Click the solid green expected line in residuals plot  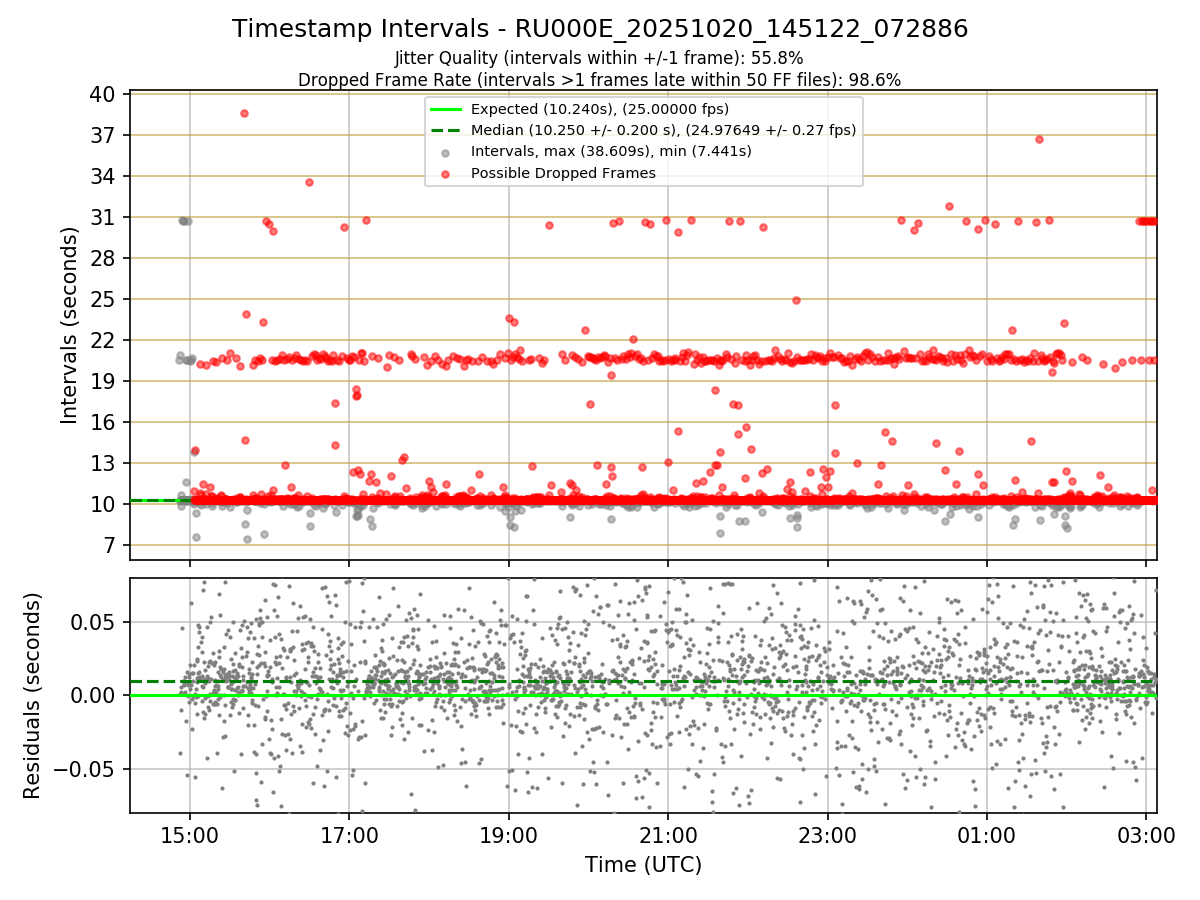[643, 695]
